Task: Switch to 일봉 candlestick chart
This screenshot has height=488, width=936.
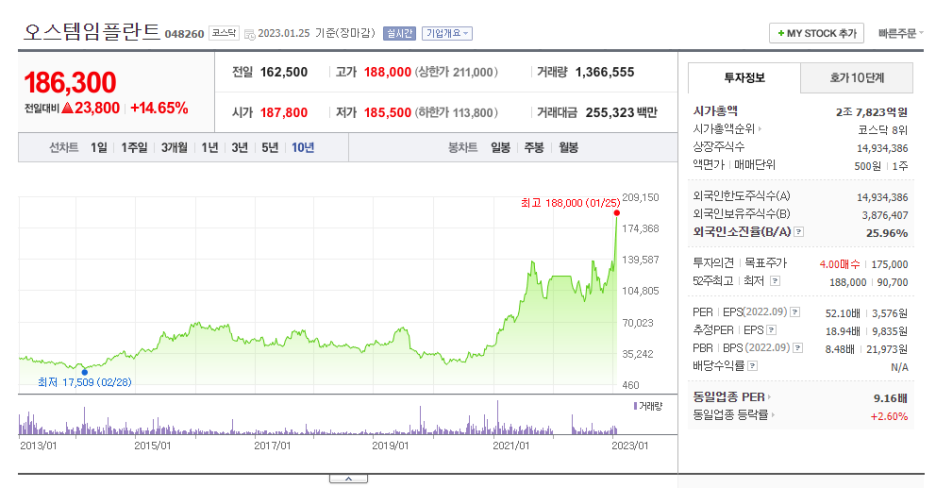Action: click(500, 147)
